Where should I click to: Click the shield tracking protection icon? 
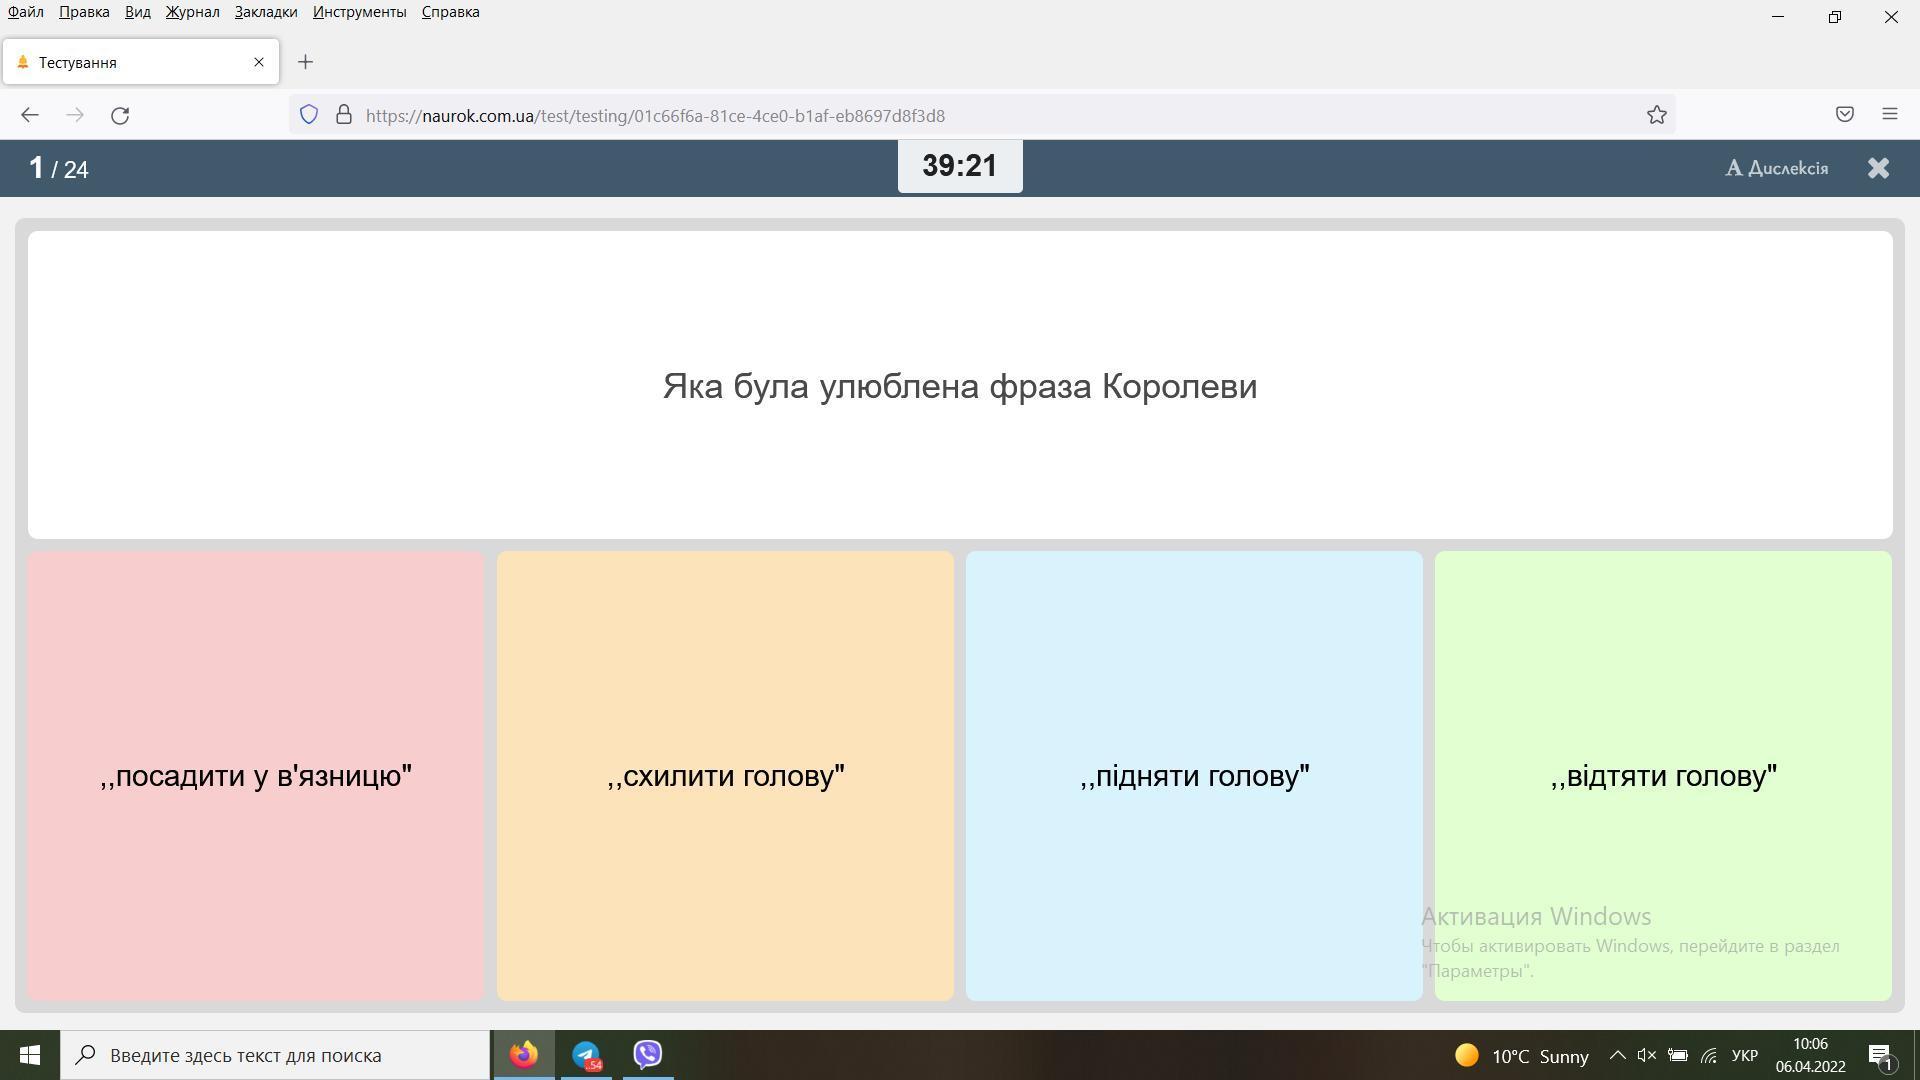(x=309, y=115)
